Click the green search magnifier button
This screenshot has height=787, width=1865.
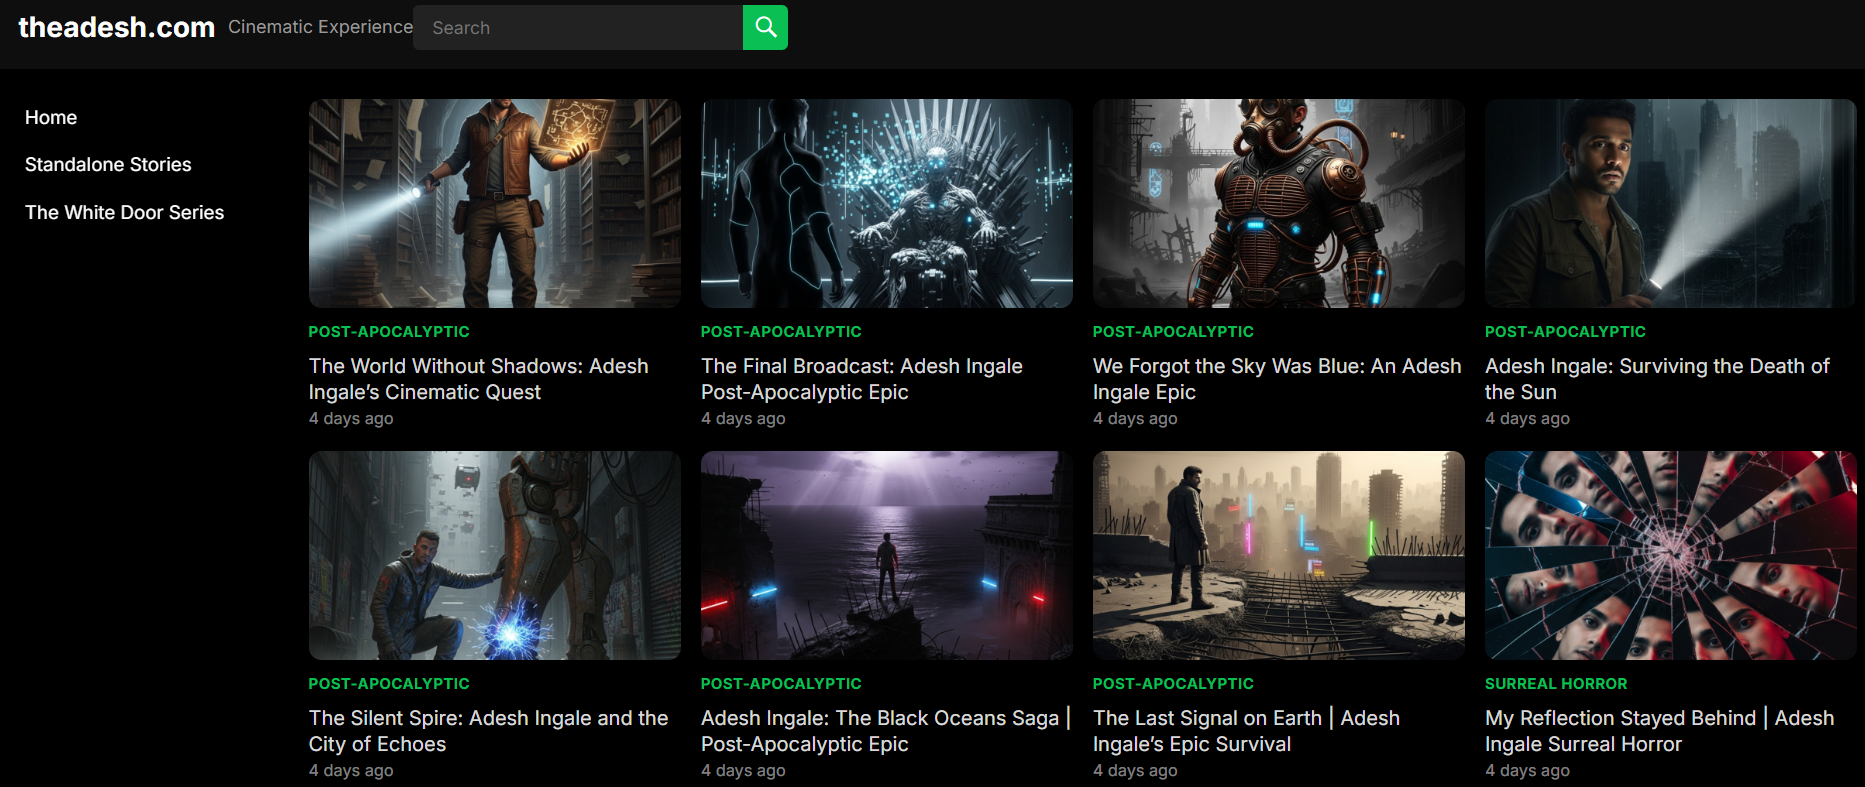point(765,27)
